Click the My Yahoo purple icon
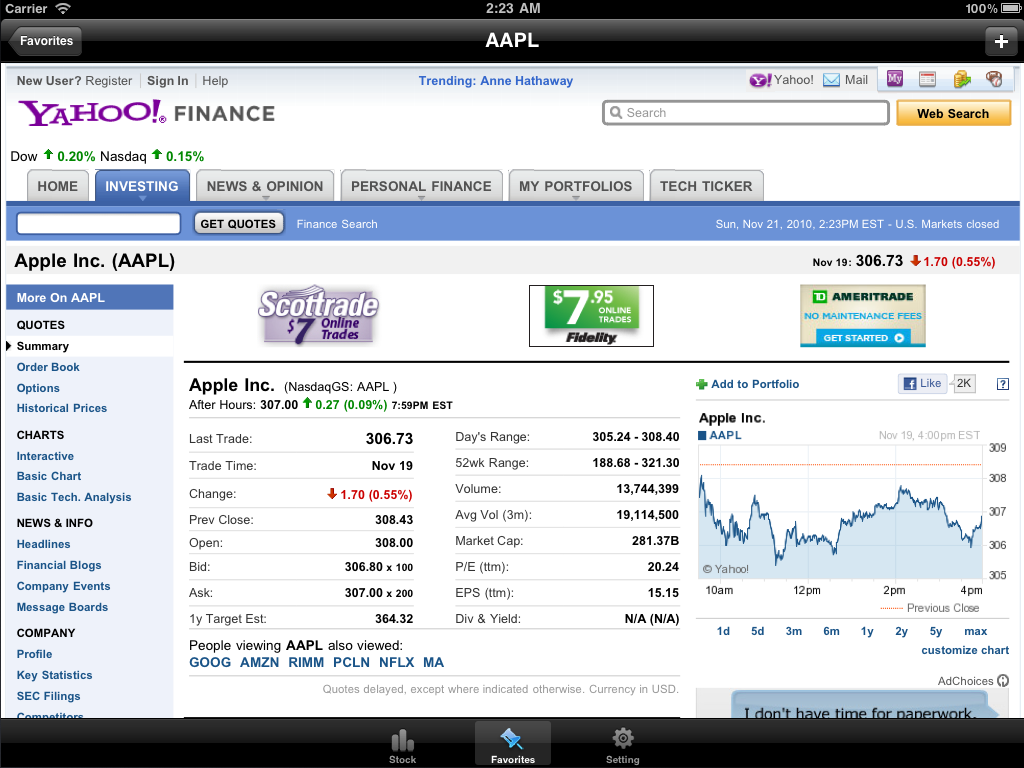 click(895, 79)
